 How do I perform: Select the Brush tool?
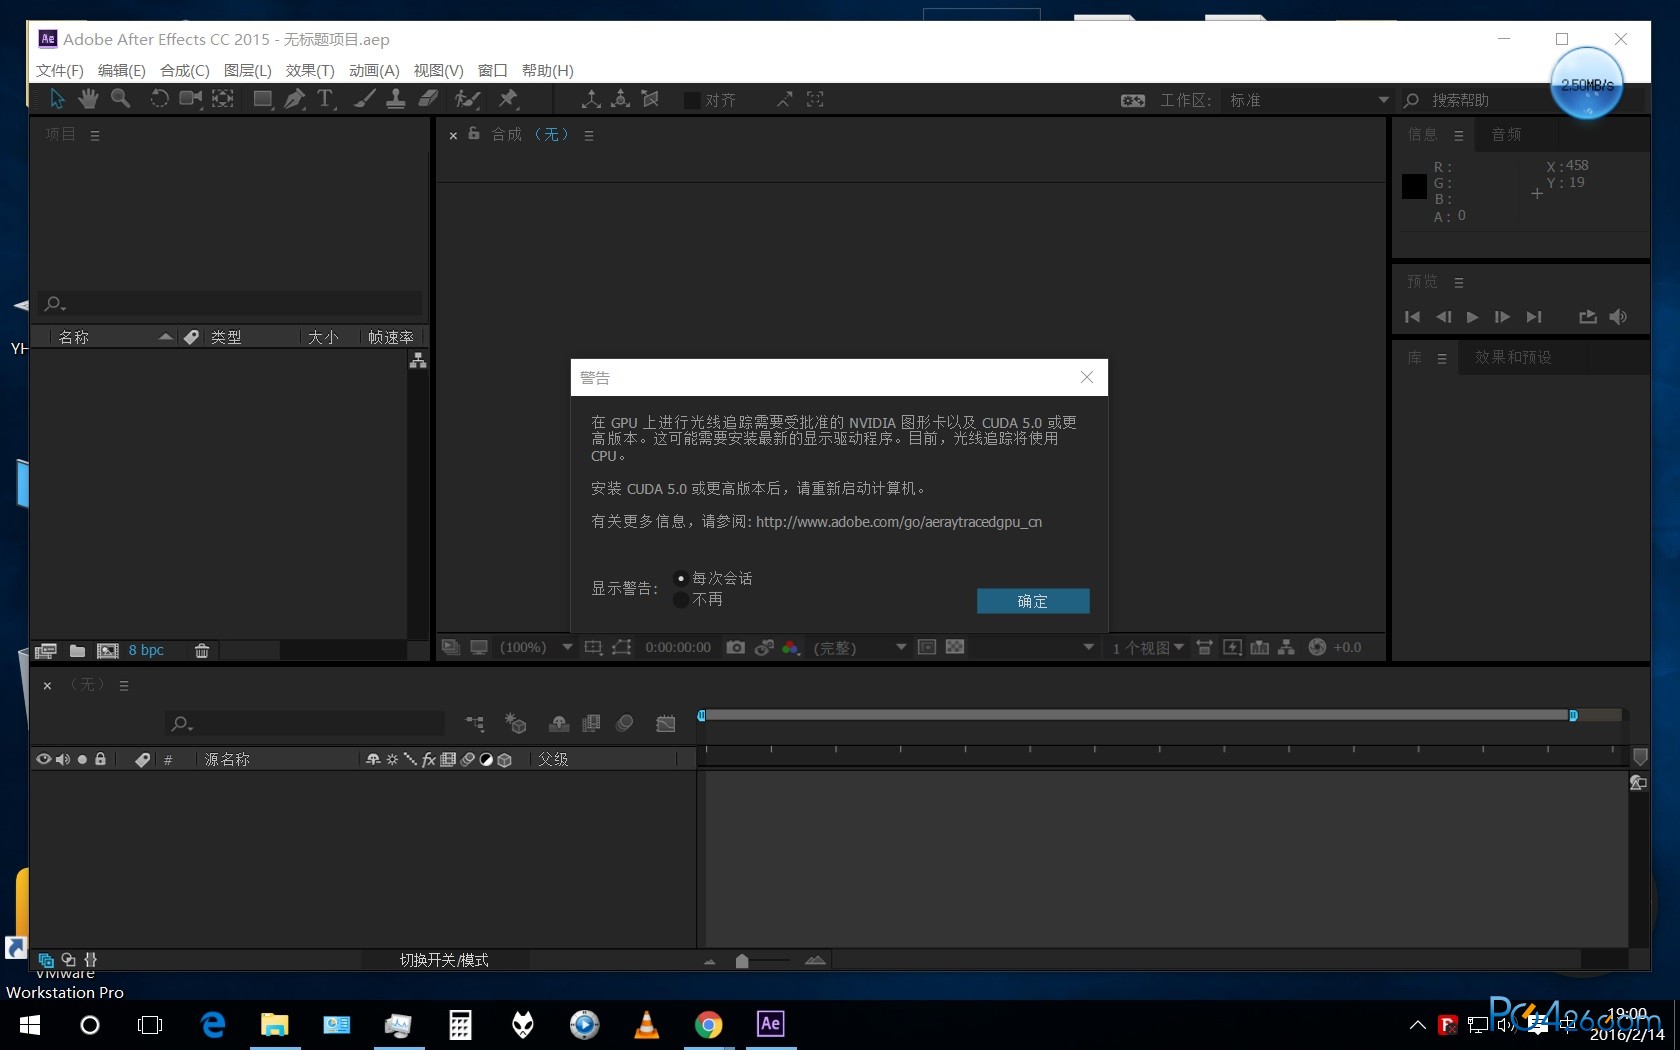(365, 99)
